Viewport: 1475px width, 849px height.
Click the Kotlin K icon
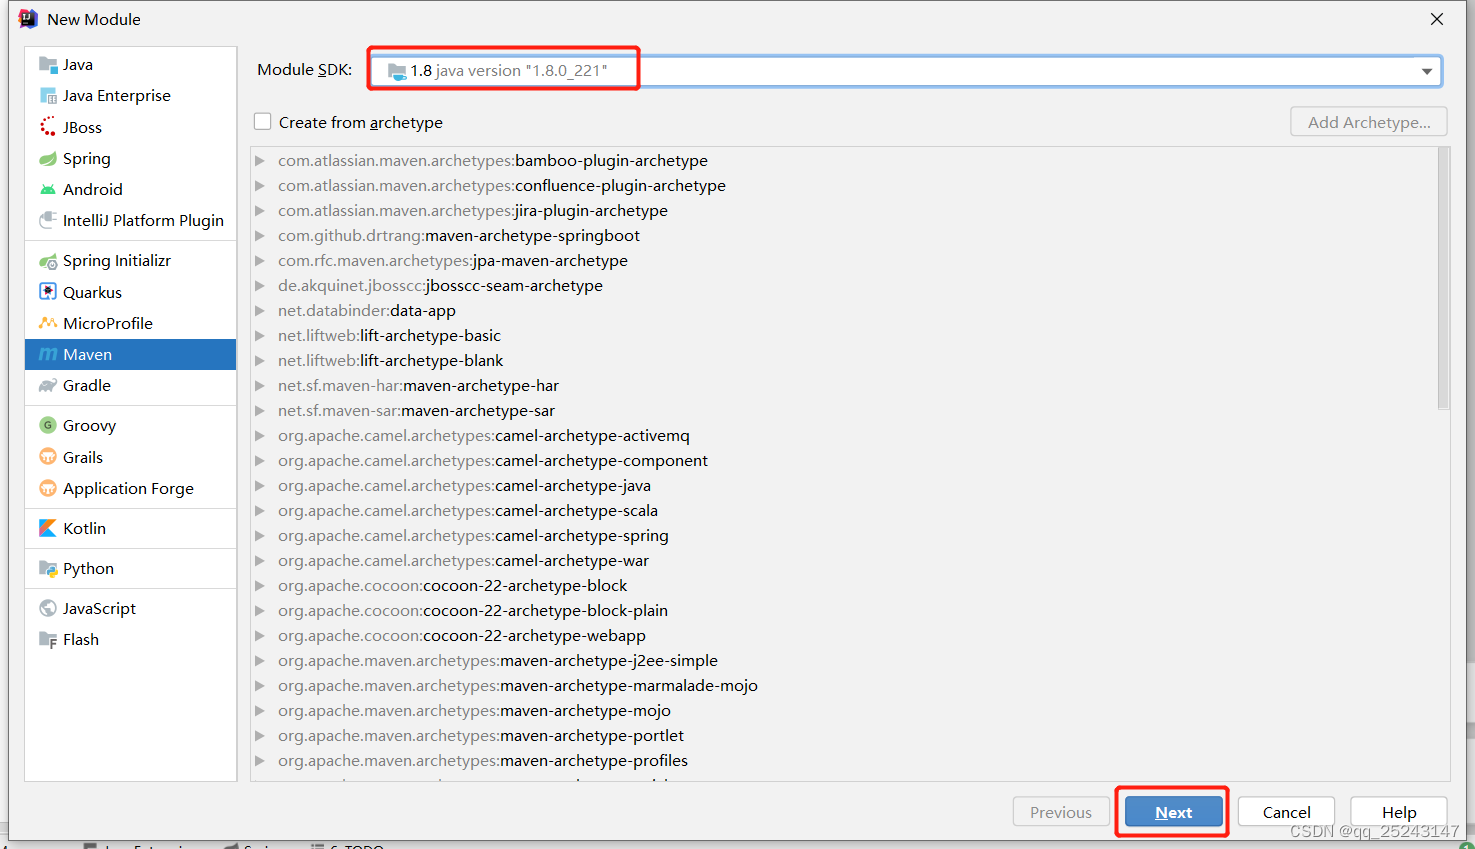tap(48, 528)
